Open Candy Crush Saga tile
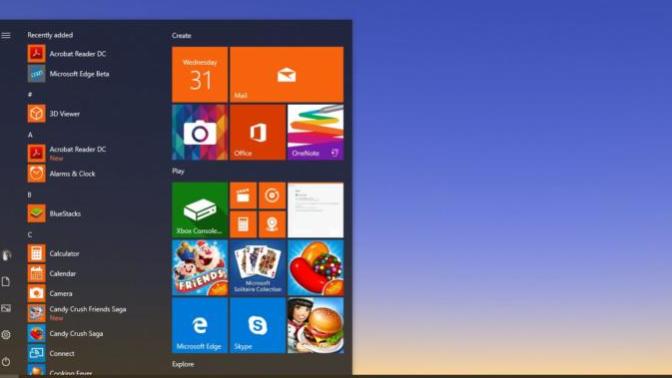Viewport: 672px width, 378px height. [x=315, y=268]
